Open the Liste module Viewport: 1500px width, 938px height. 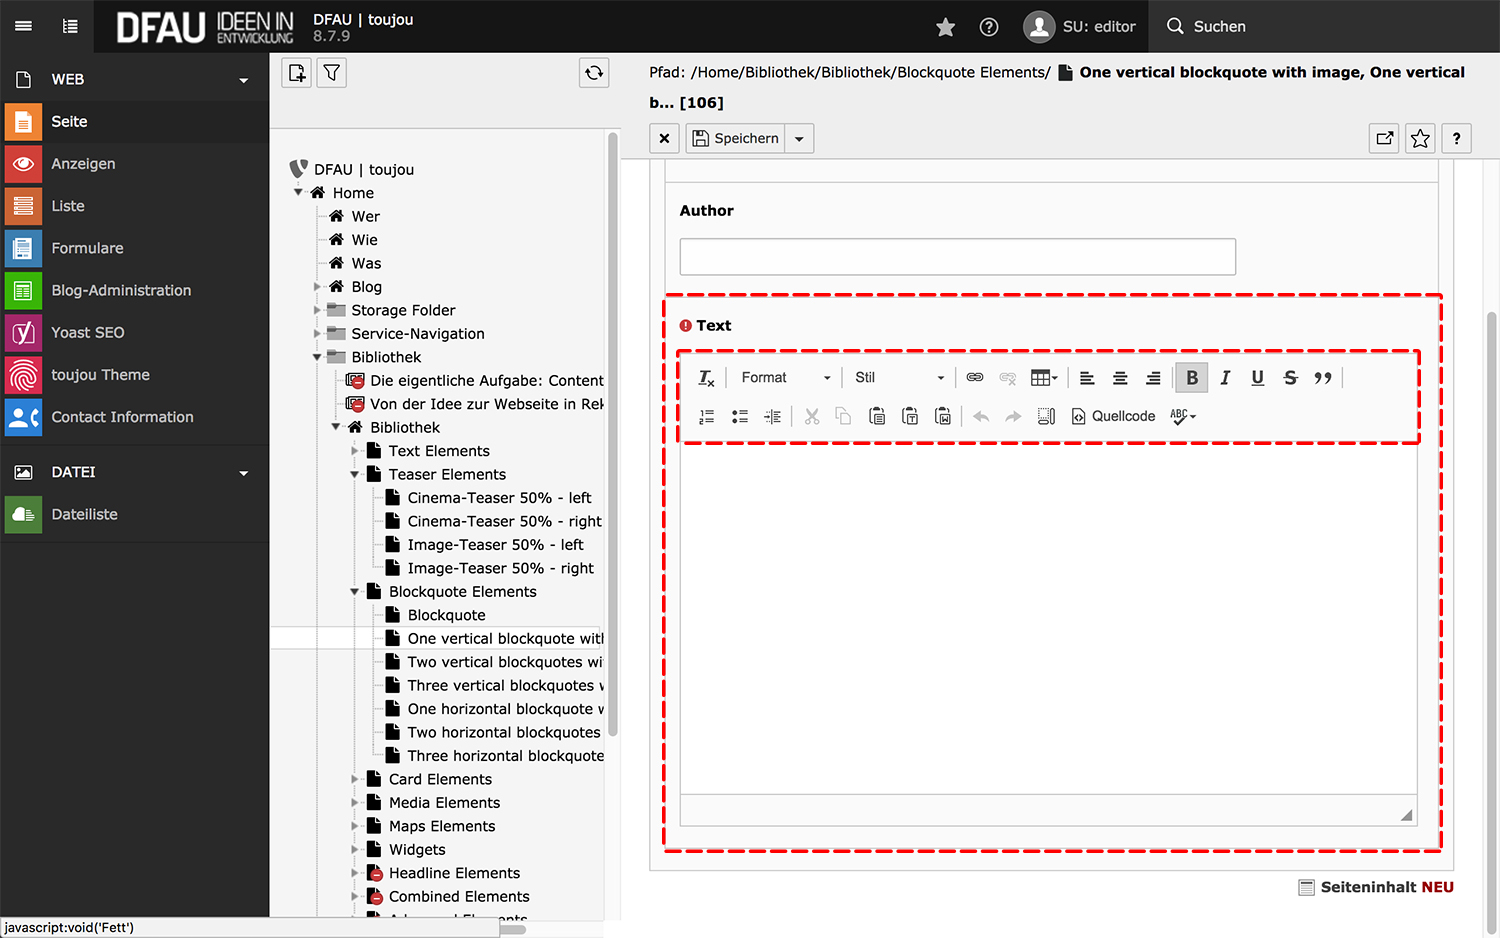(x=134, y=206)
